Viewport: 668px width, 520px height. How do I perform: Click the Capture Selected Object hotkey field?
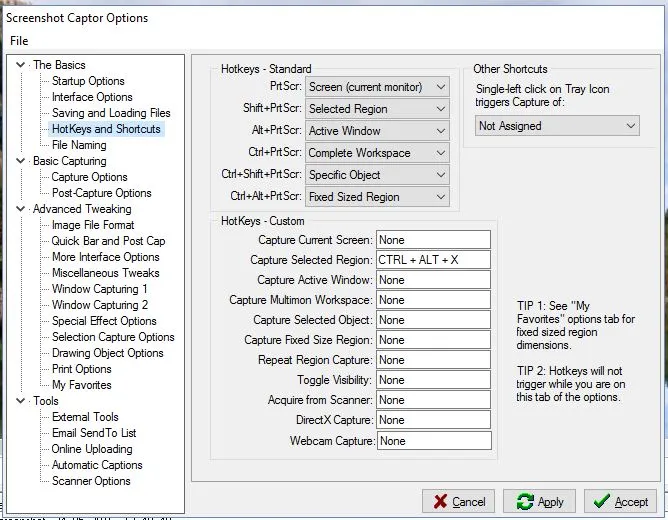pos(433,320)
